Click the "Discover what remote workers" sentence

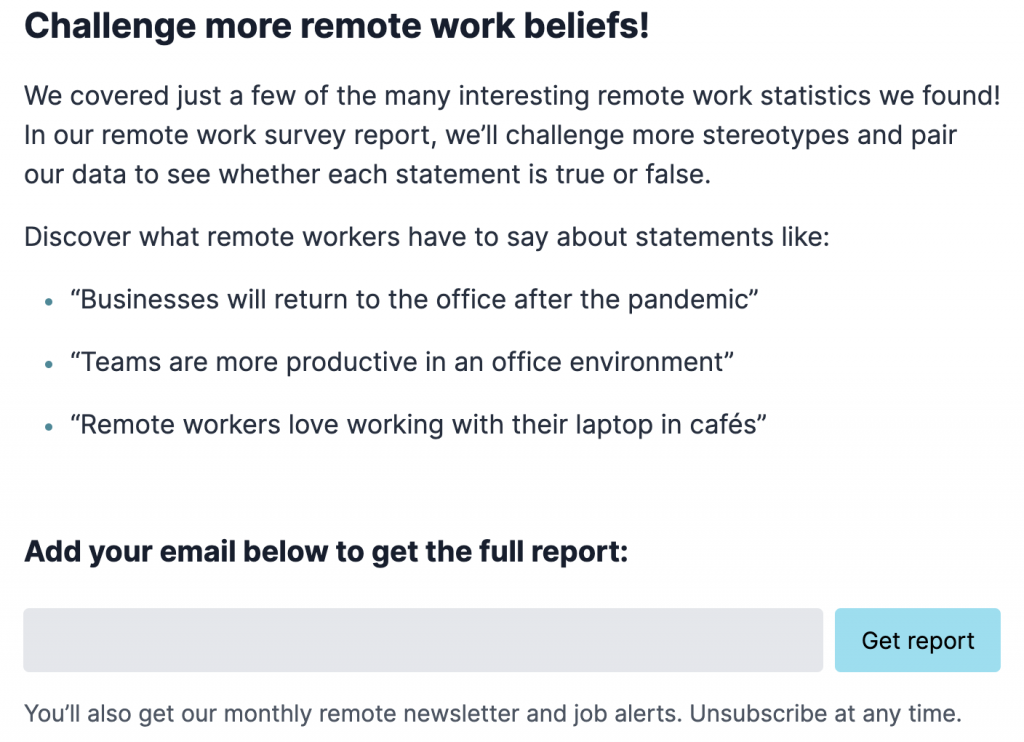tap(427, 238)
